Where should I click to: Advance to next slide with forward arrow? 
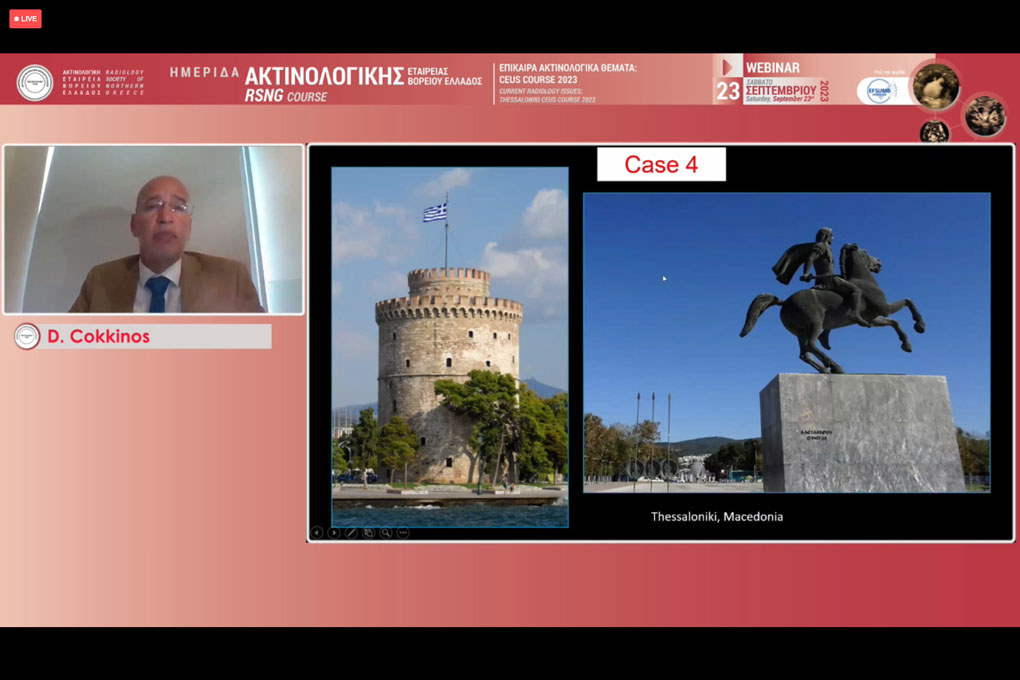(334, 533)
